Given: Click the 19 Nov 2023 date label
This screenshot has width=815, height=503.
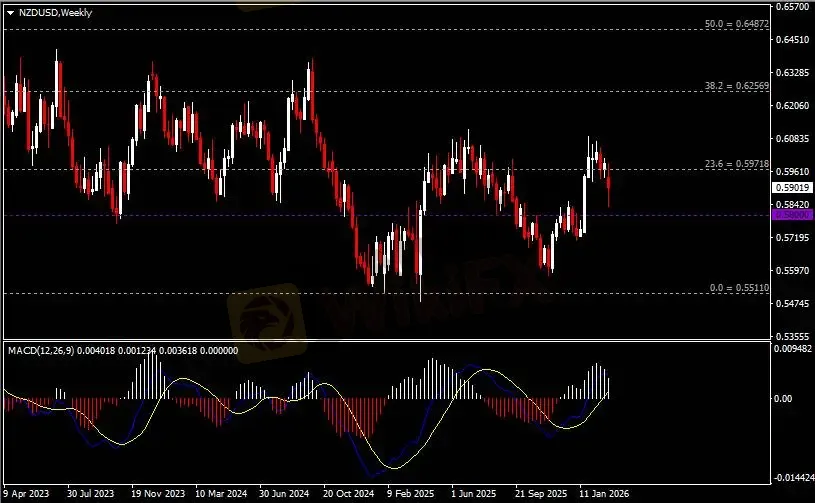Looking at the screenshot, I should pos(158,493).
